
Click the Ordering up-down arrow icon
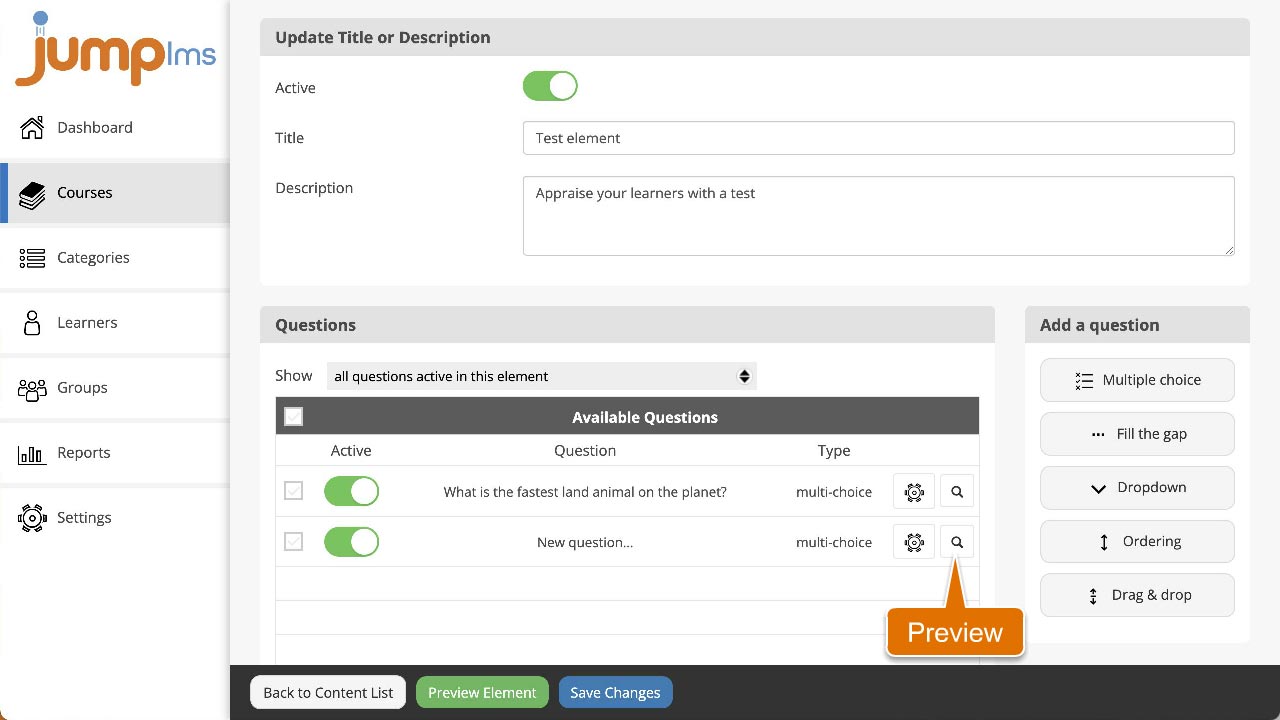tap(1104, 542)
